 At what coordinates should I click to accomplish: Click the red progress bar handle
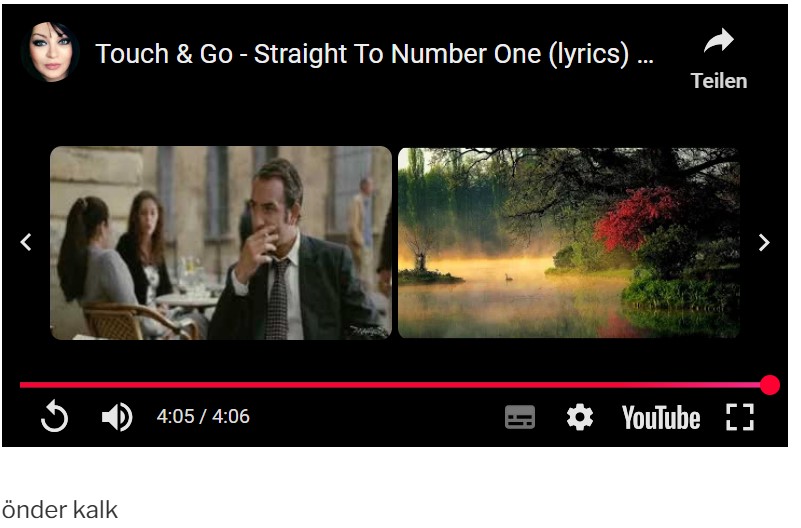pyautogui.click(x=769, y=385)
